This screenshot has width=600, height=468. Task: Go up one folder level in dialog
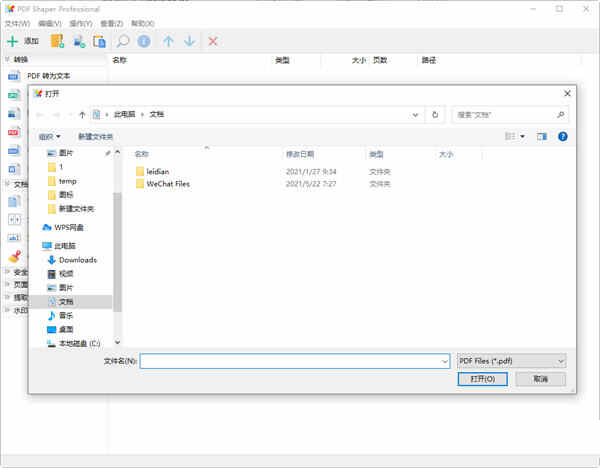point(81,115)
